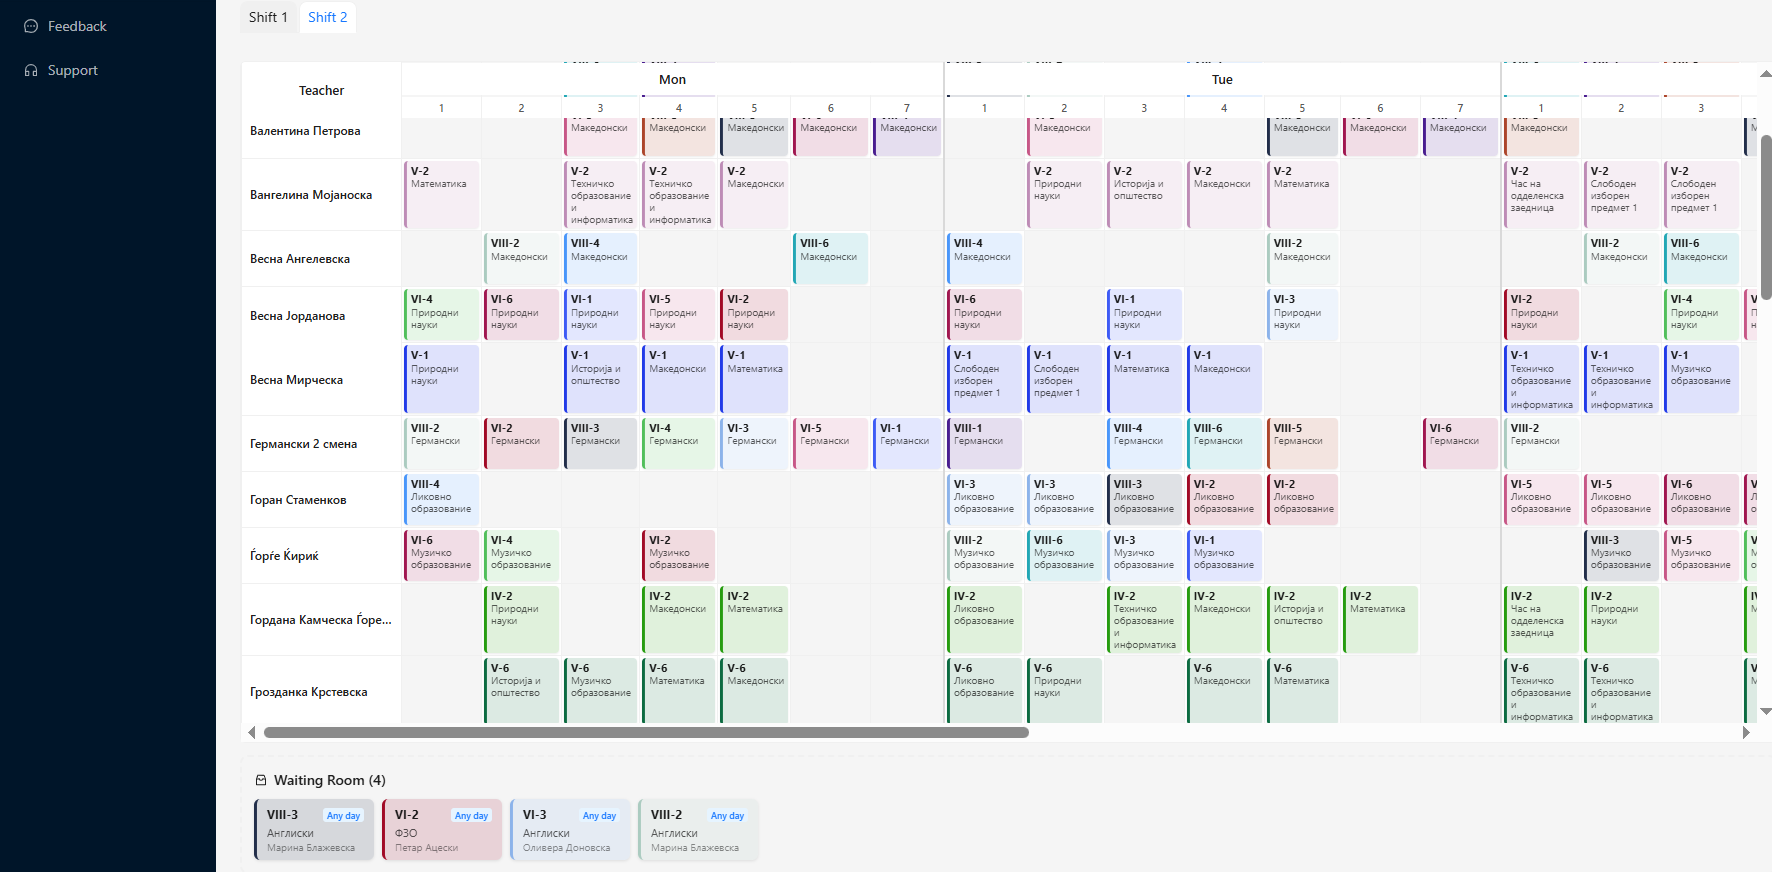
Task: Click VIII-6 Македонски lesson Monday period 6
Action: tap(831, 258)
